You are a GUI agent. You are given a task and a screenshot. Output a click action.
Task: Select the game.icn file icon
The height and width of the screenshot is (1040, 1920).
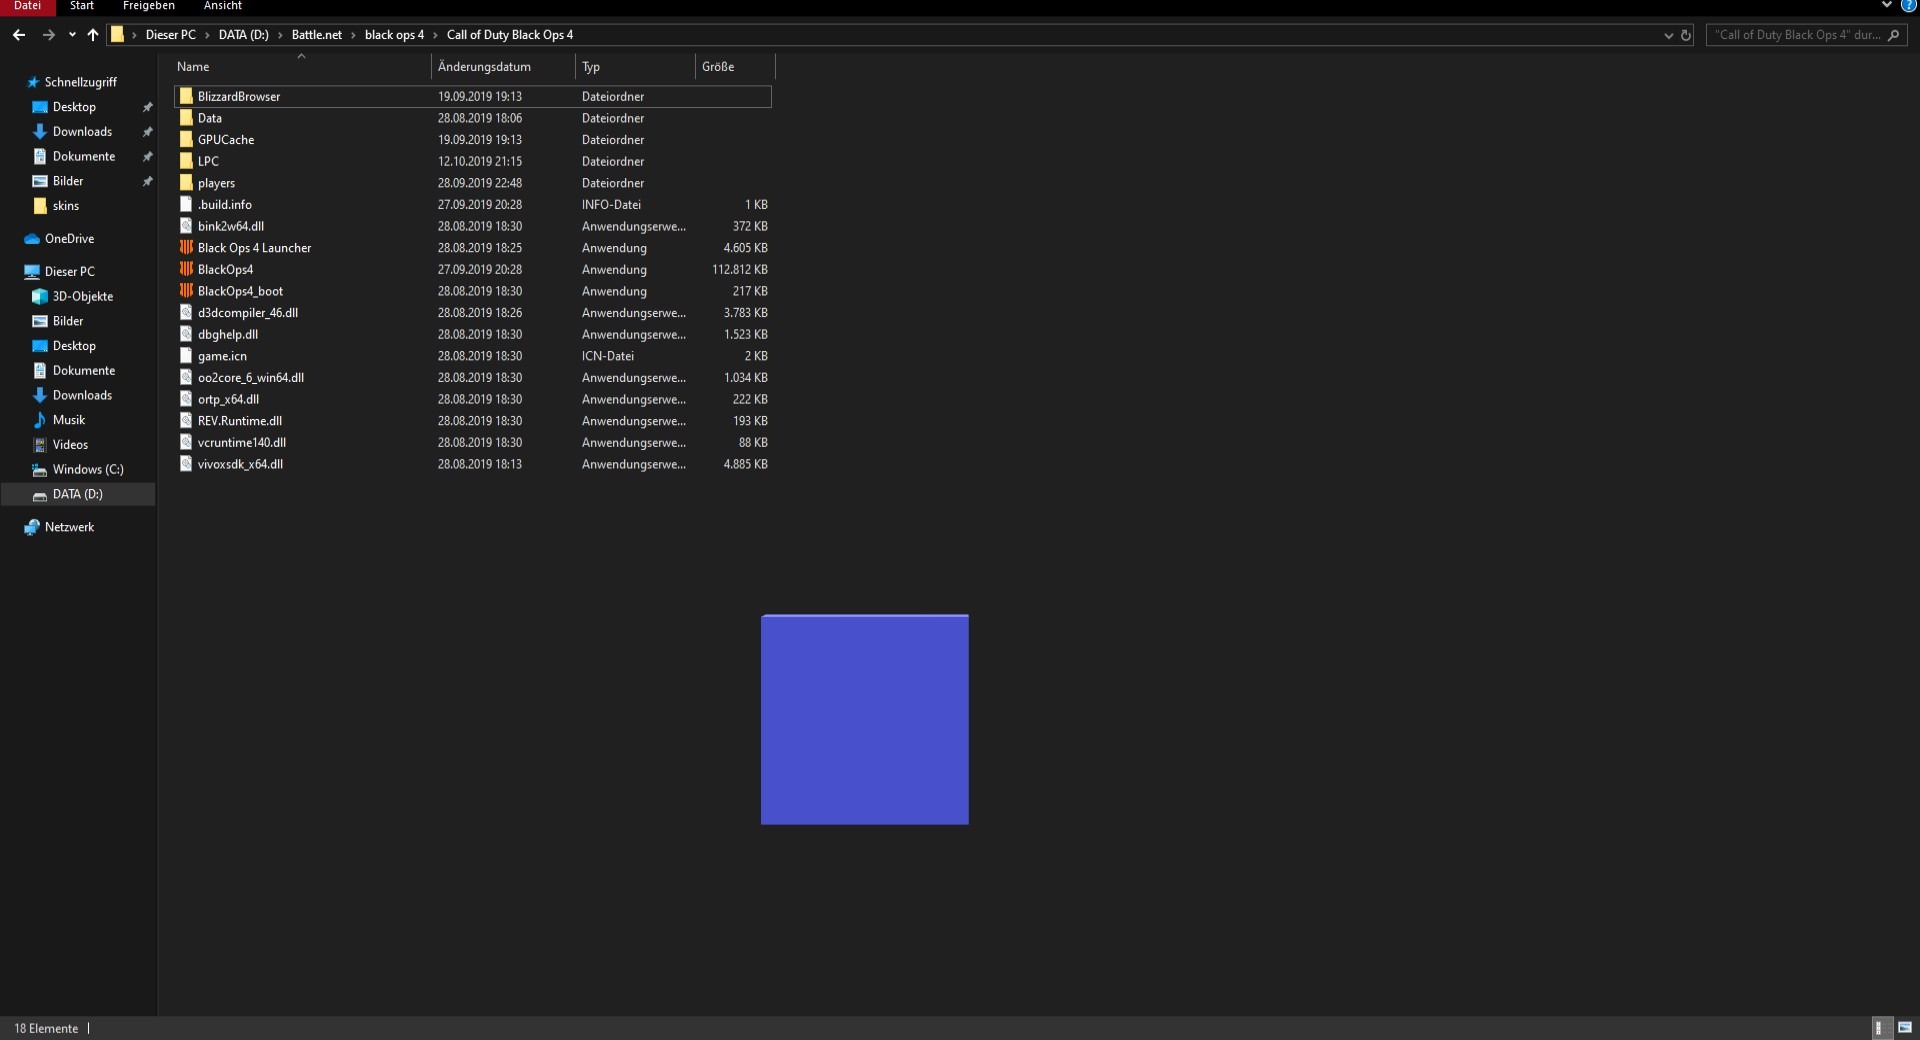coord(186,356)
